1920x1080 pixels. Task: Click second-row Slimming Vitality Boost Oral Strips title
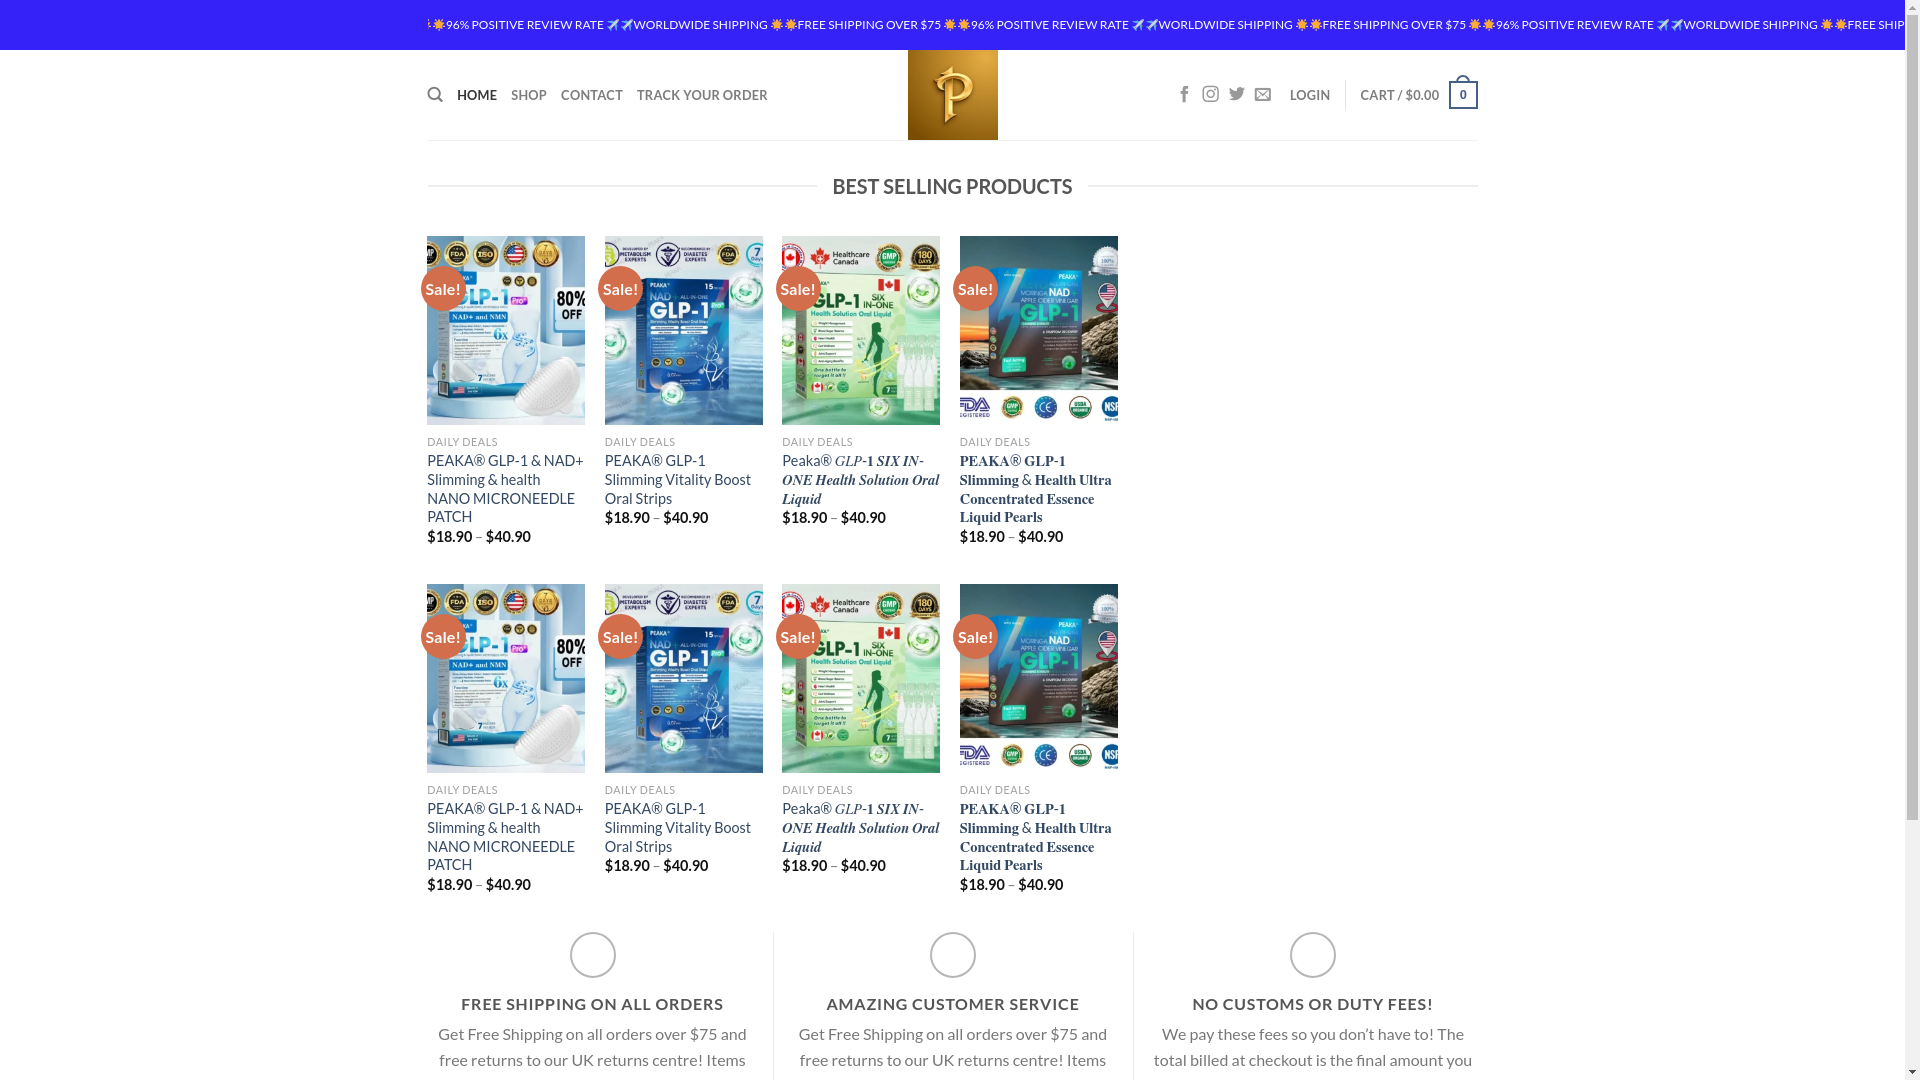pyautogui.click(x=678, y=828)
